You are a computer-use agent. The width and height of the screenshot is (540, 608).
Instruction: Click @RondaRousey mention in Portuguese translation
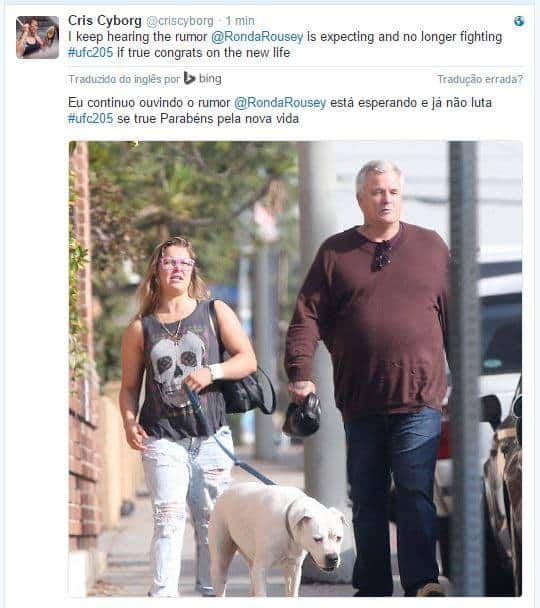[280, 103]
